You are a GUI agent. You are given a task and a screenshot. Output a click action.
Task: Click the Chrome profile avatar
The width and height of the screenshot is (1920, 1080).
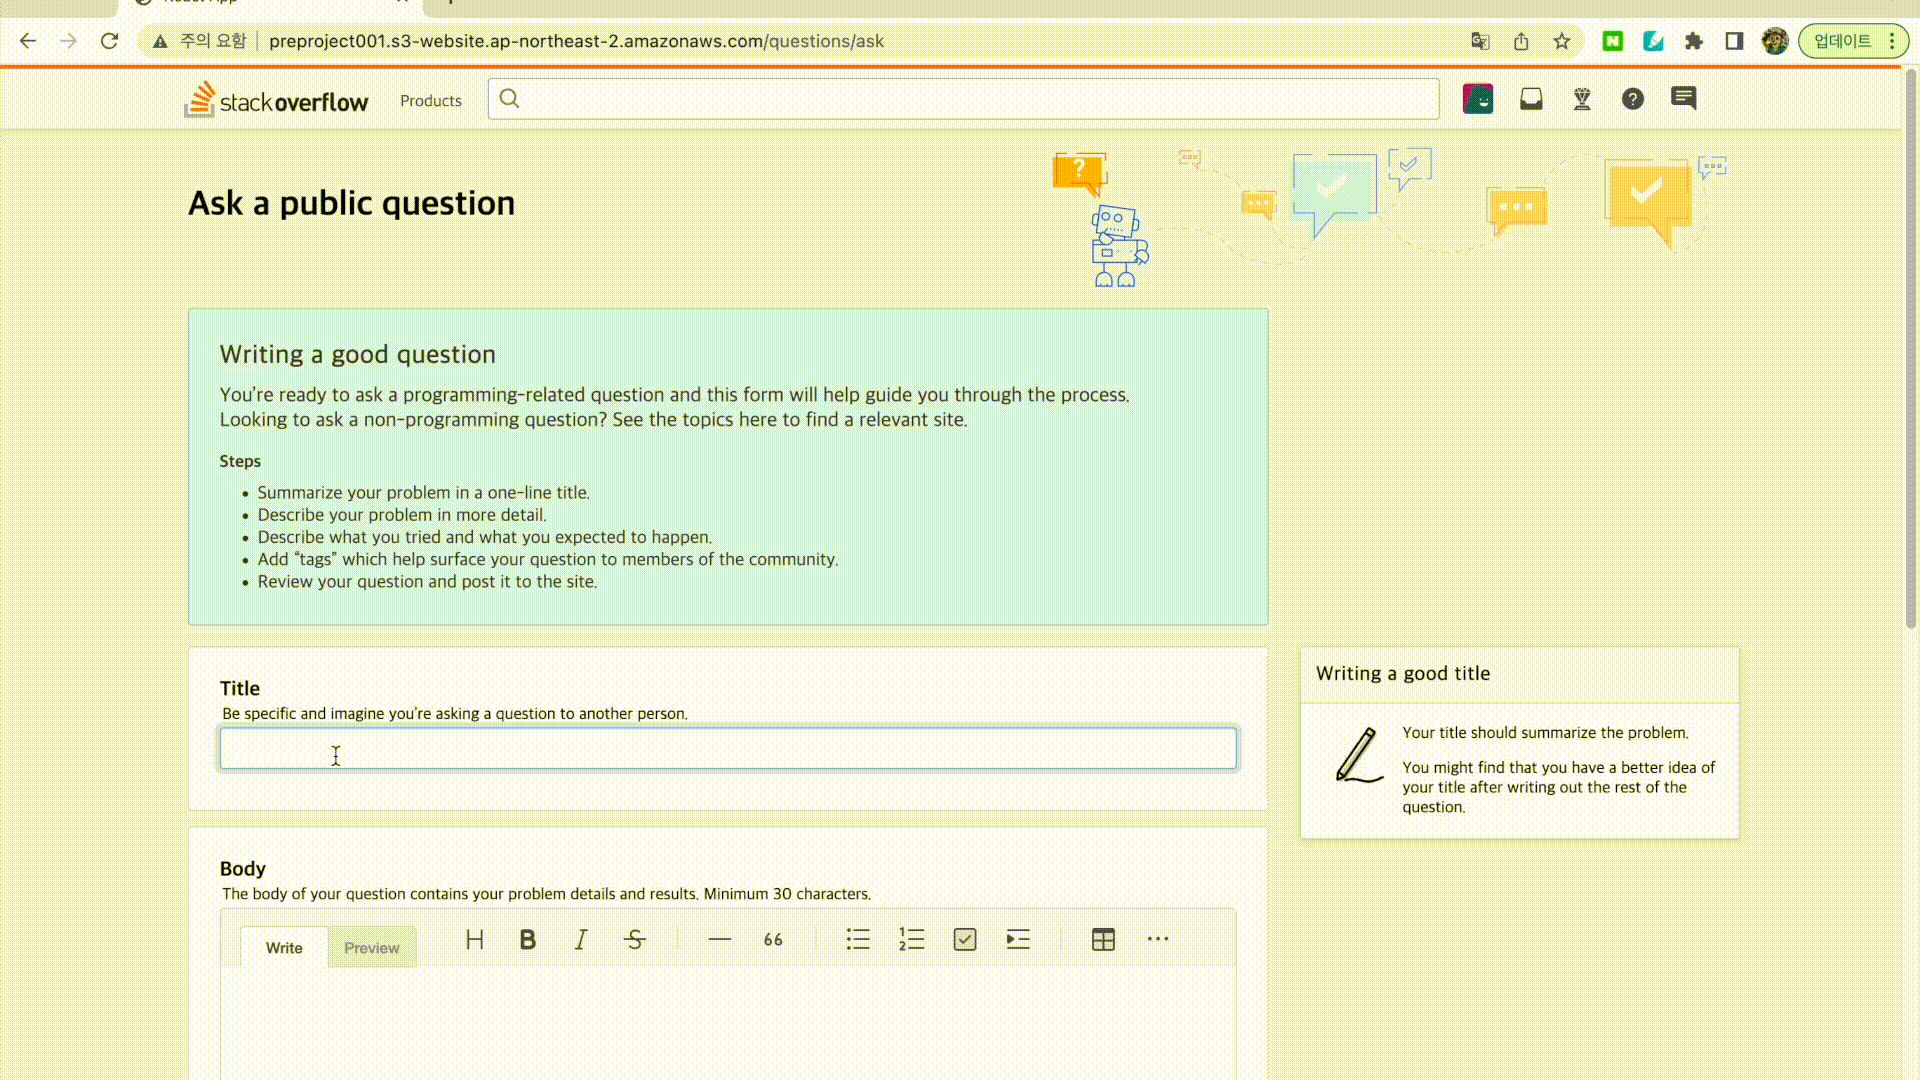click(1775, 41)
